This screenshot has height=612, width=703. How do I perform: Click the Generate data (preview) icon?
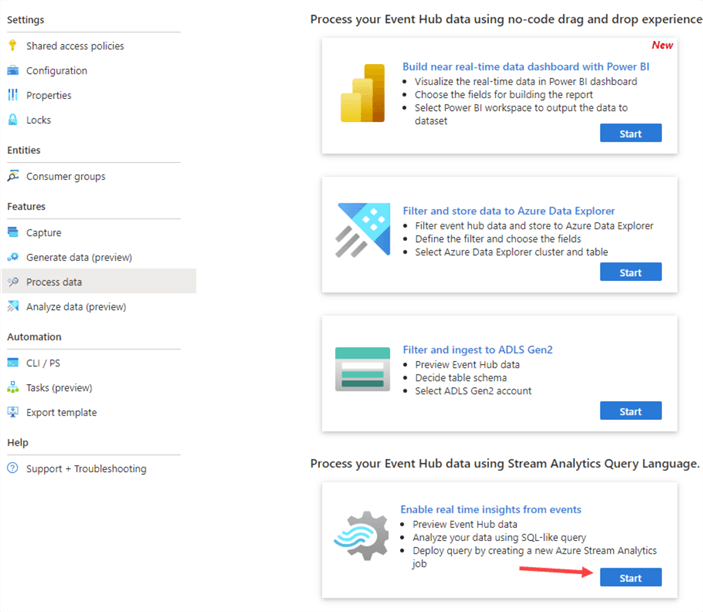click(13, 257)
